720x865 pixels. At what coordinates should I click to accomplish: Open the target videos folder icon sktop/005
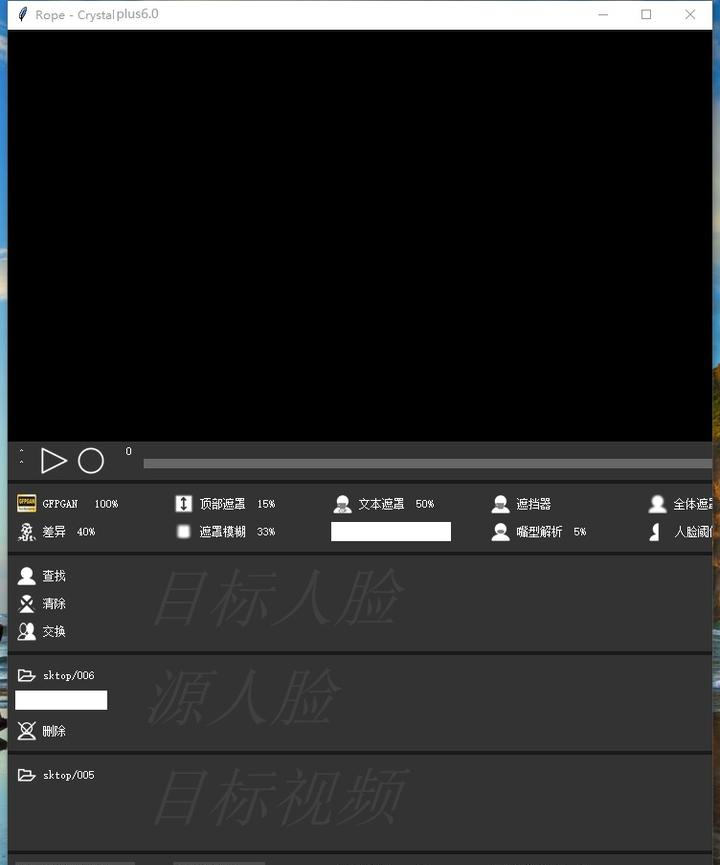point(26,775)
